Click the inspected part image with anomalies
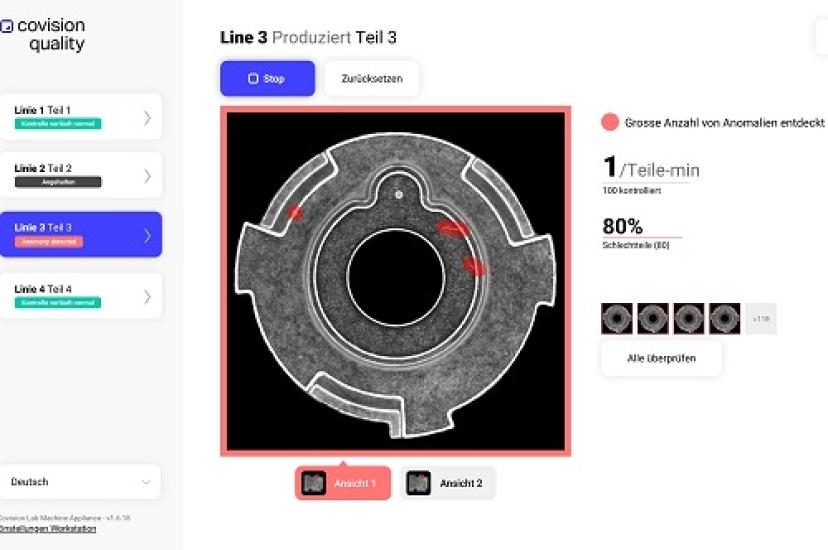Image resolution: width=828 pixels, height=550 pixels. [x=396, y=281]
